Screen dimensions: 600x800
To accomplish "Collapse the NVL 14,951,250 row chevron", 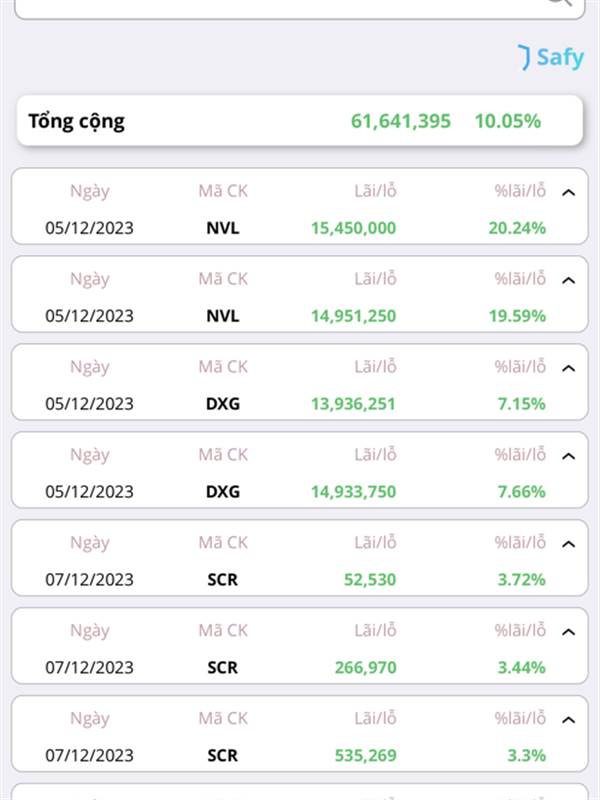I will click(568, 280).
